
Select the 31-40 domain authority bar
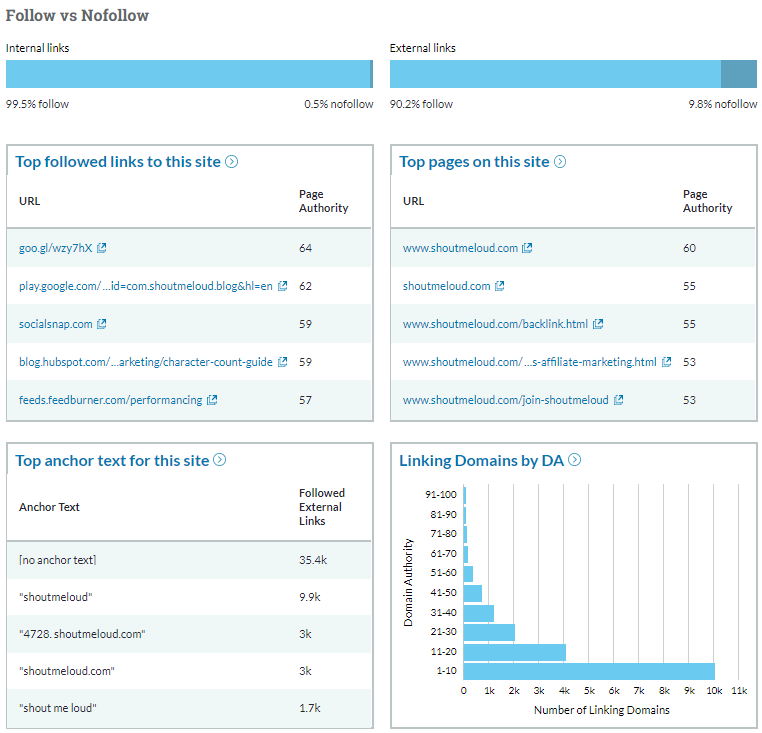click(x=479, y=613)
